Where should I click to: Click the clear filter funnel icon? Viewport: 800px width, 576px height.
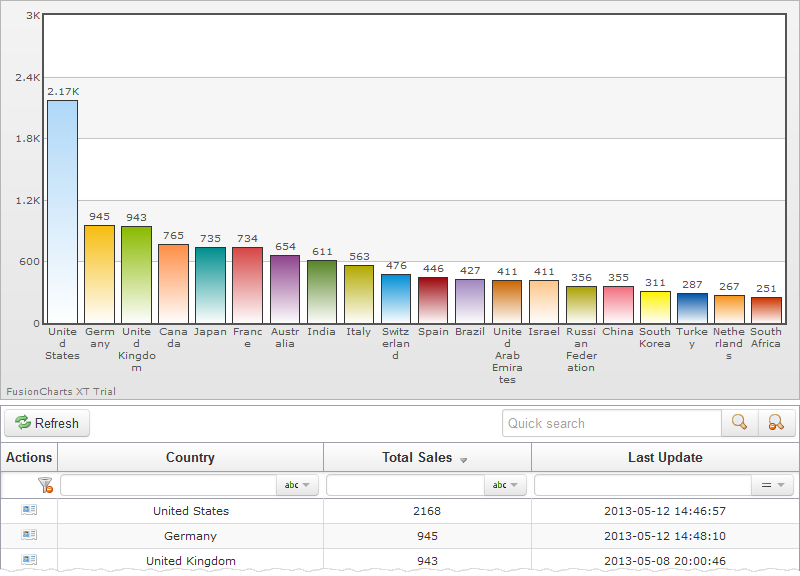(44, 485)
